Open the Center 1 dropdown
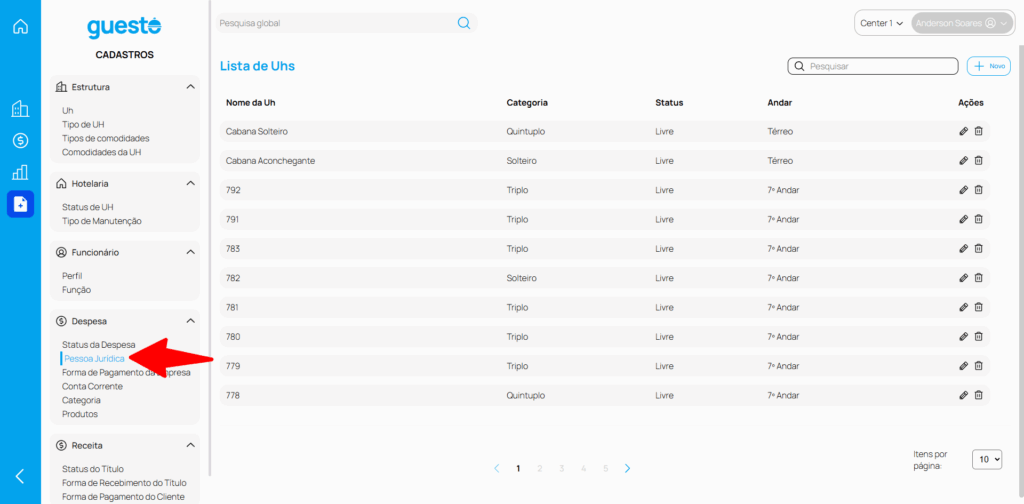Screen dimensions: 1024x504 tap(881, 23)
